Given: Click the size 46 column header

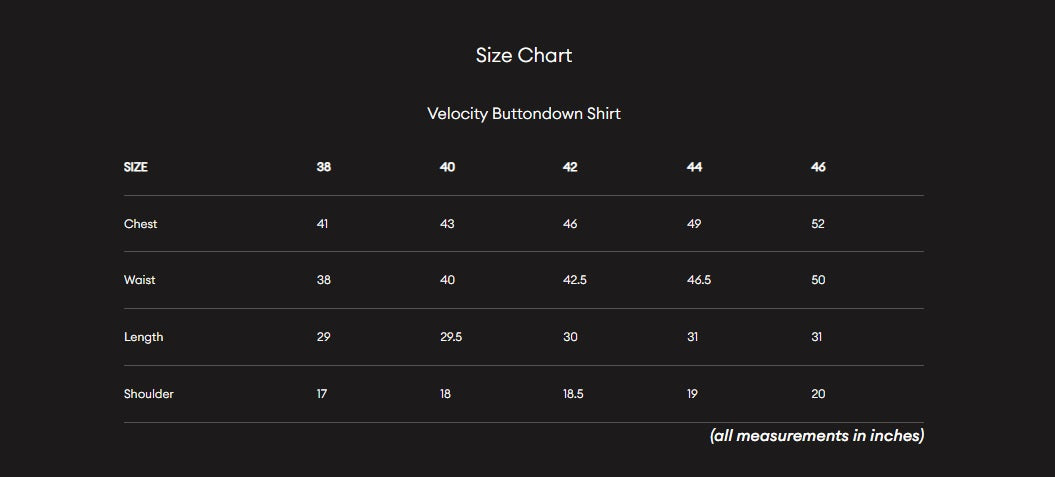Looking at the screenshot, I should click(x=818, y=167).
